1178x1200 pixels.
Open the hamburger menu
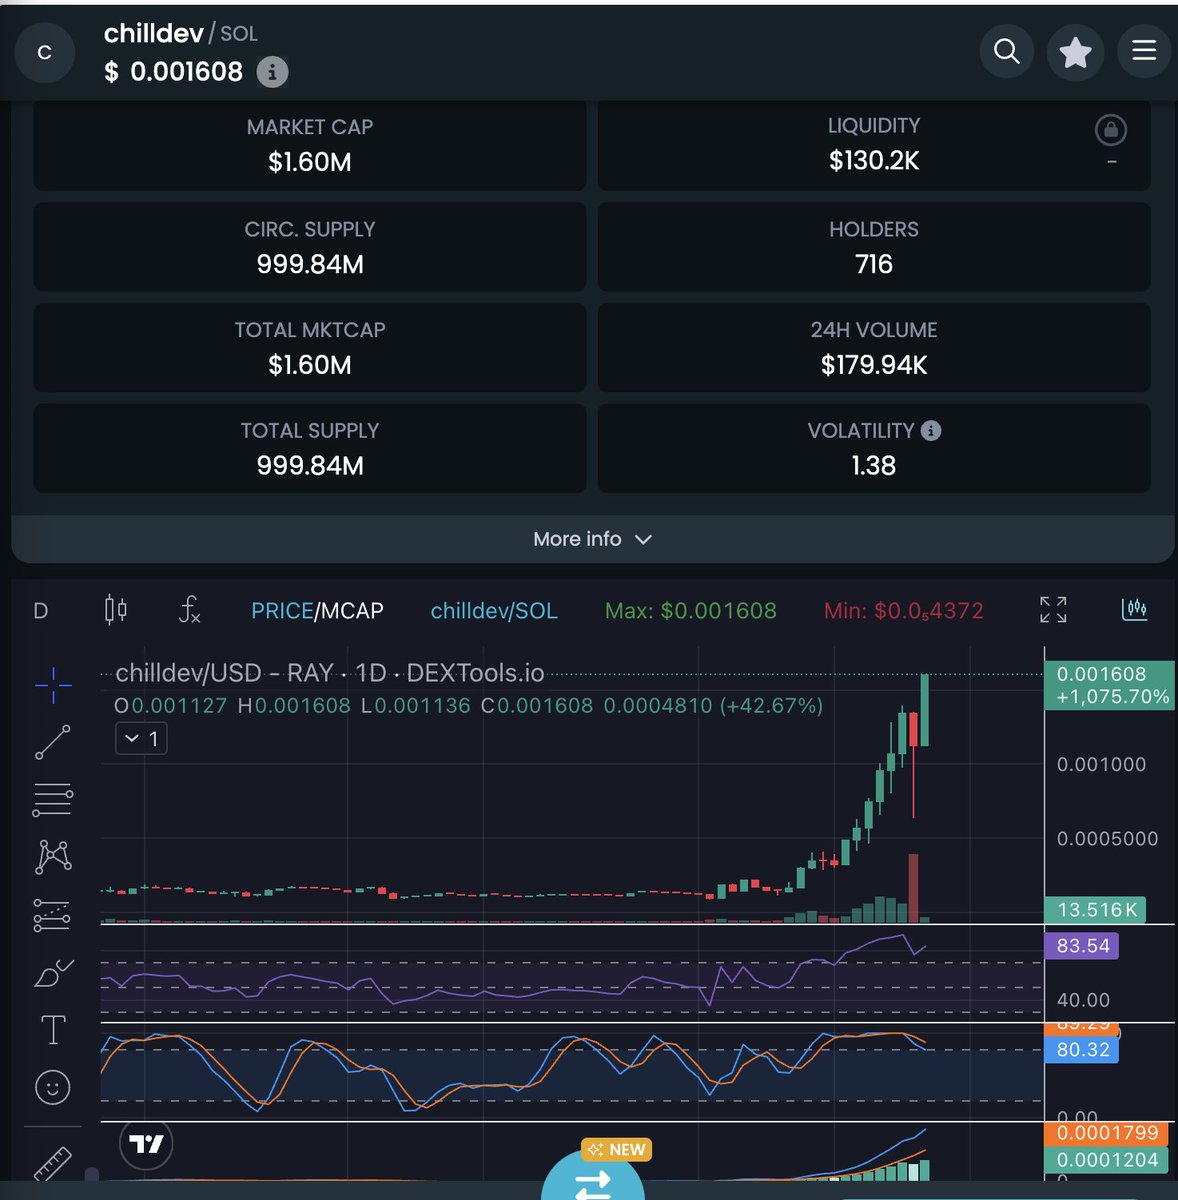point(1144,52)
